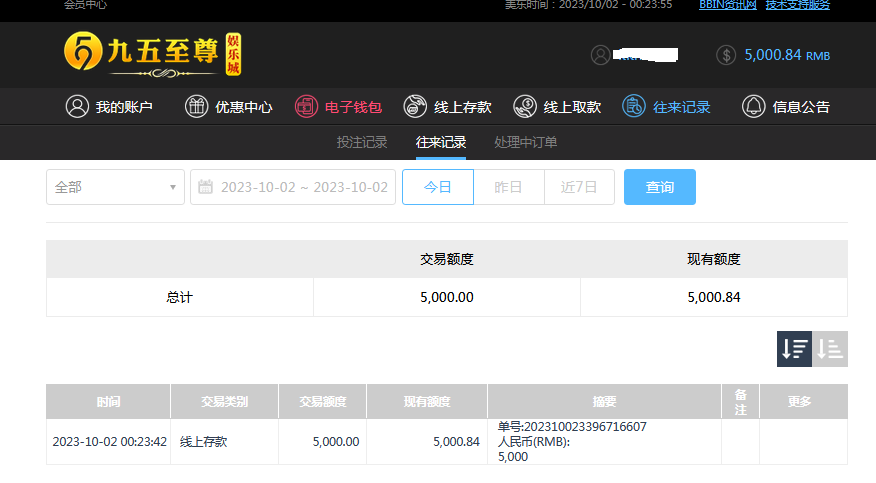The image size is (876, 483).
Task: Click the 交易类别 column header
Action: (x=225, y=401)
